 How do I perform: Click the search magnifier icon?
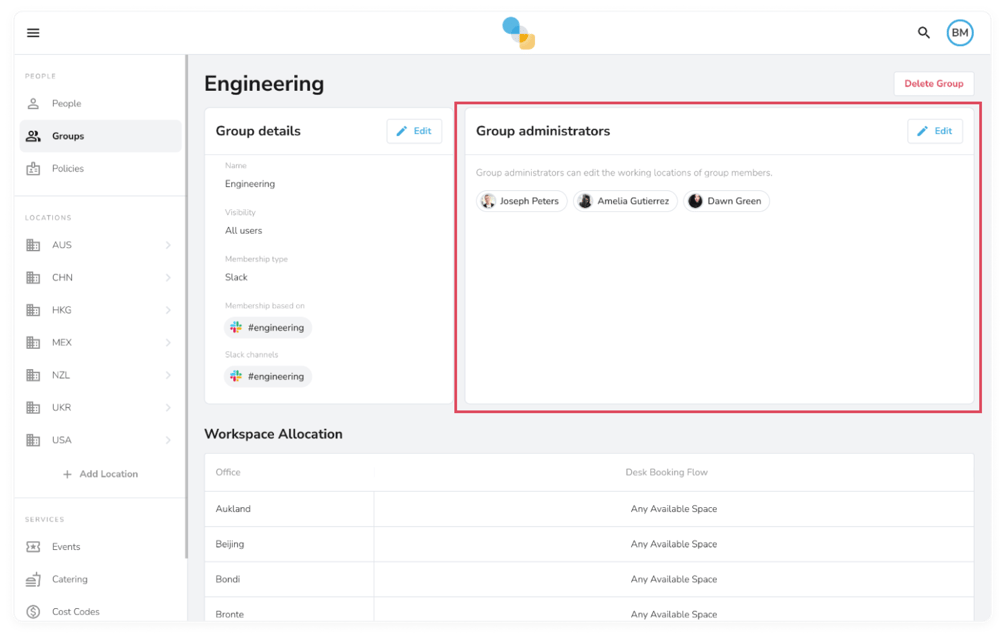pyautogui.click(x=922, y=32)
